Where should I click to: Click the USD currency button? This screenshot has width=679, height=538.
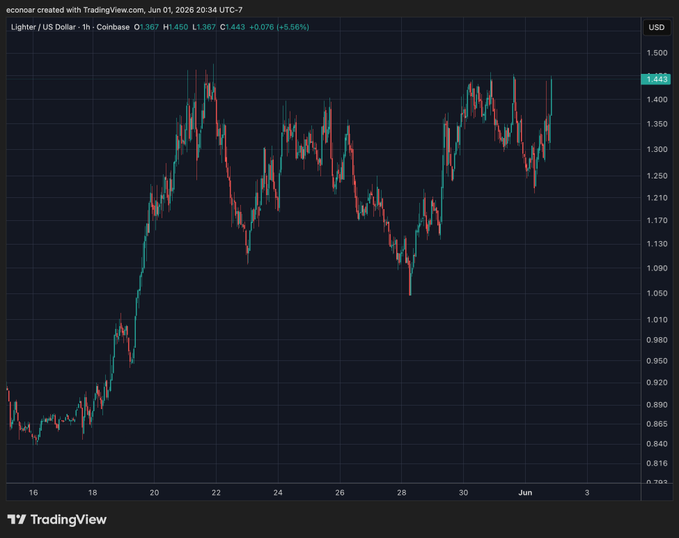[x=656, y=27]
